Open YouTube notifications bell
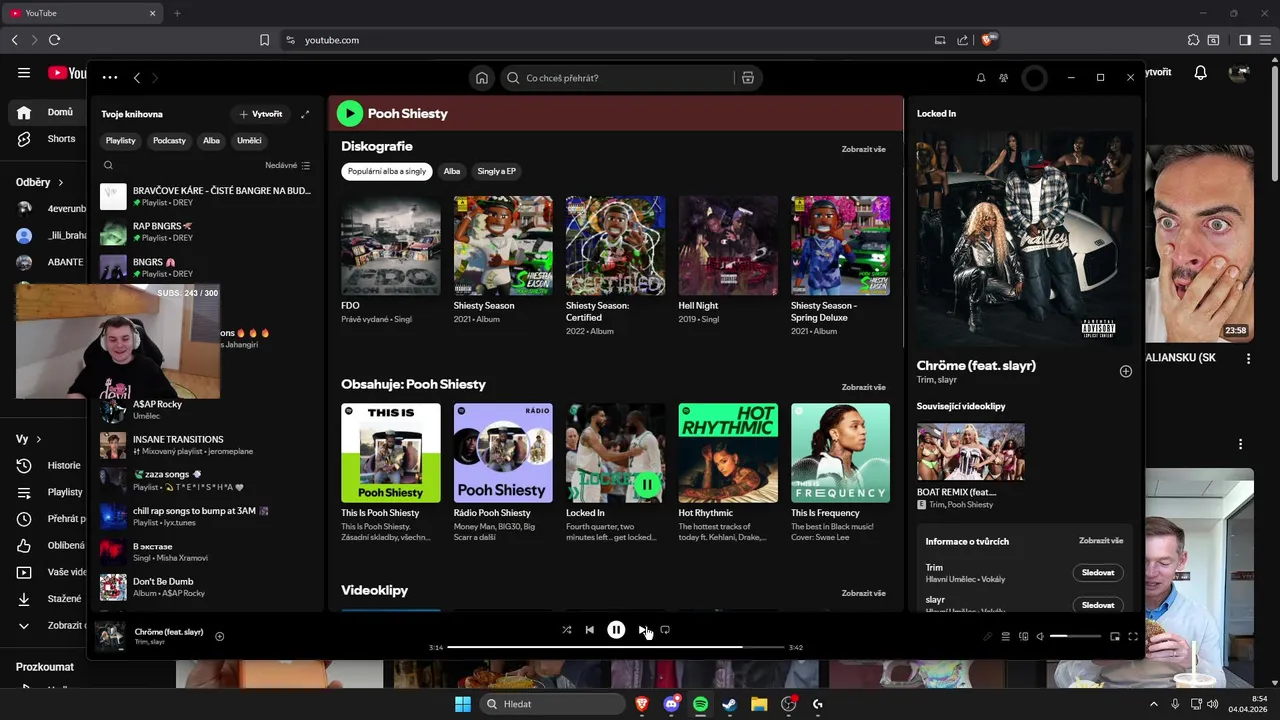 pyautogui.click(x=1201, y=73)
